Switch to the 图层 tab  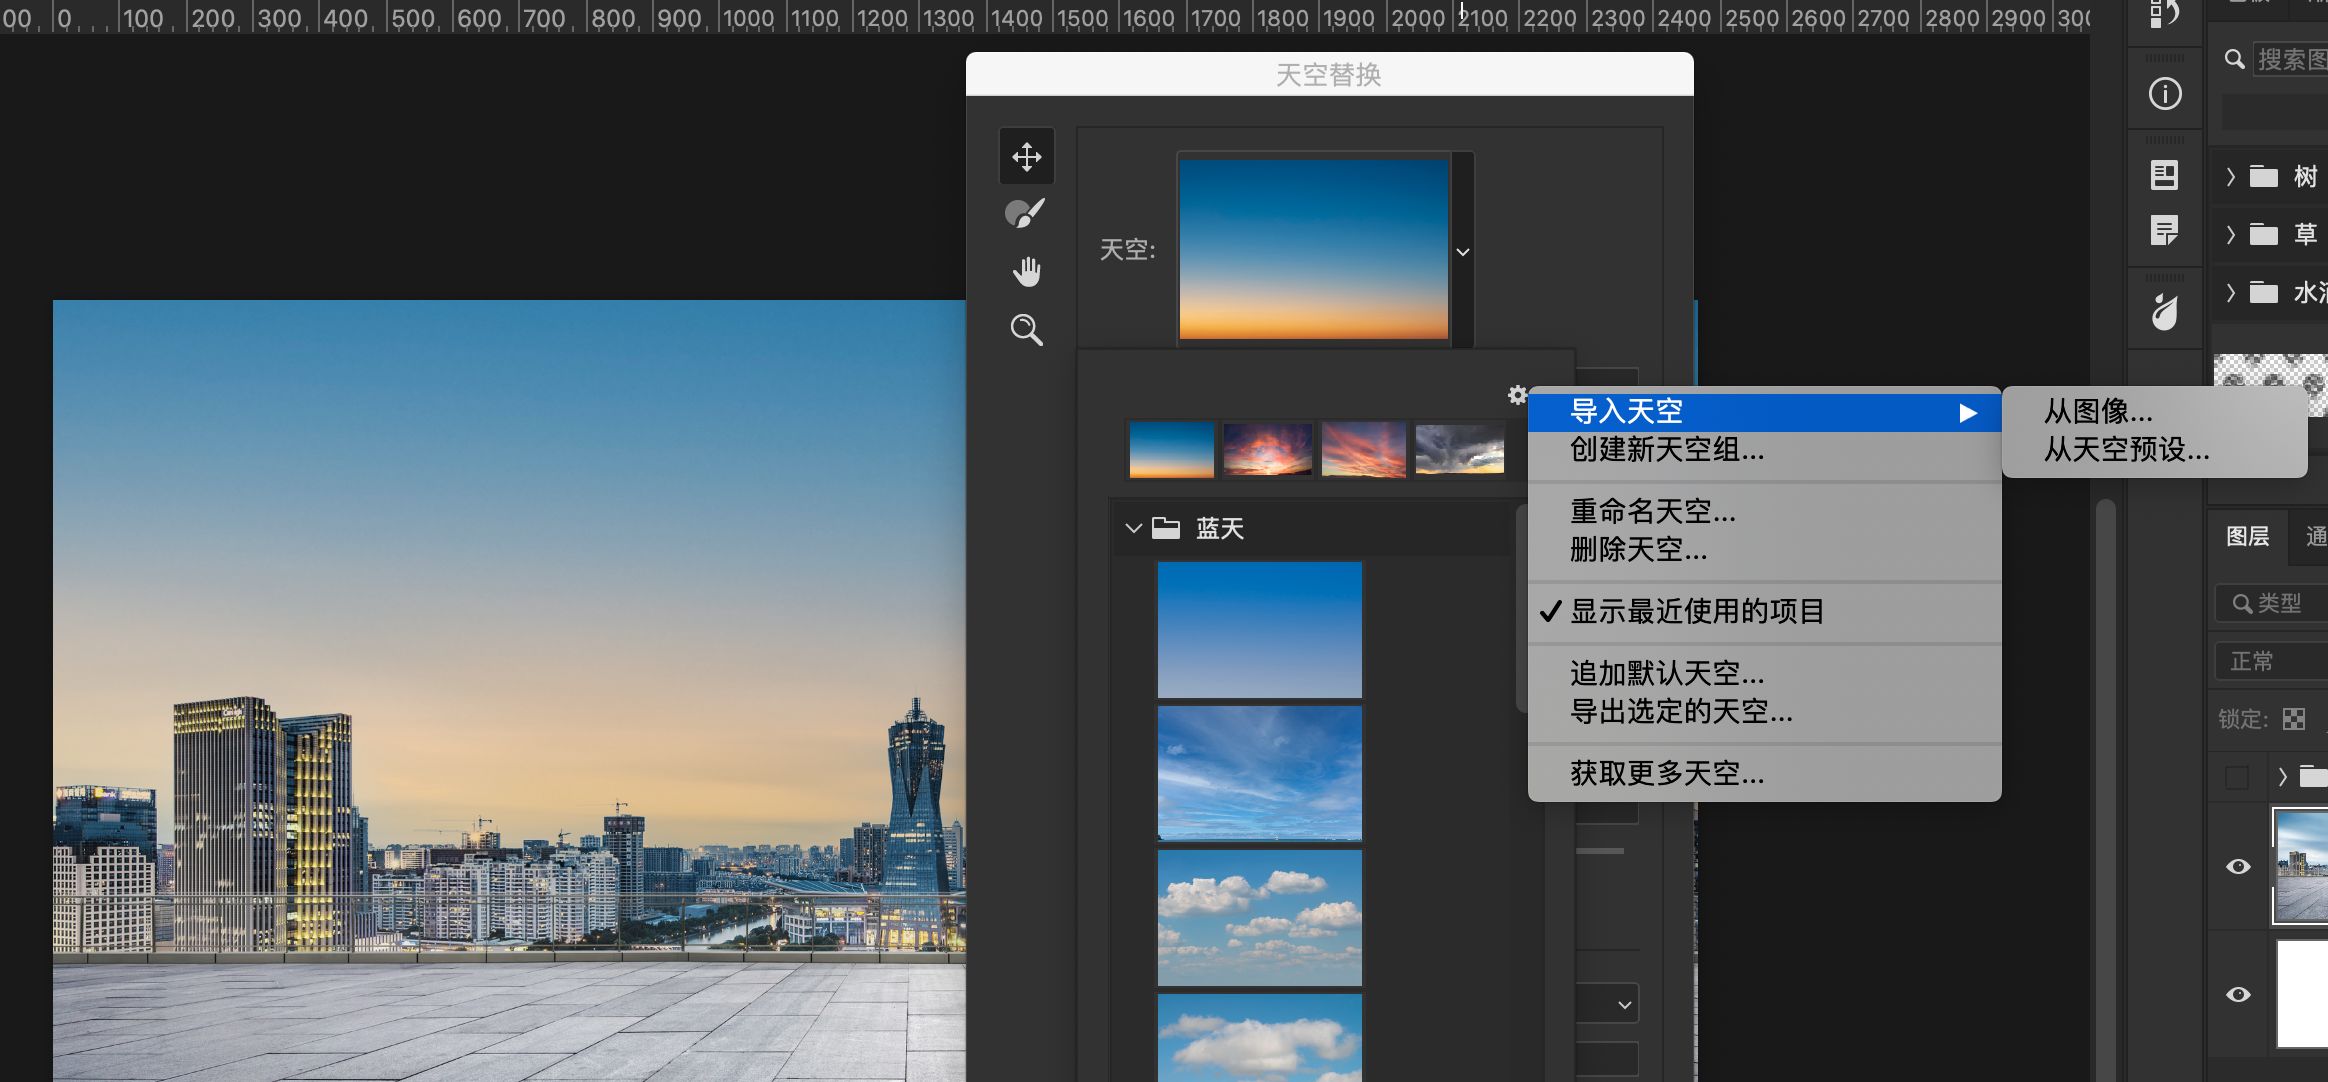(x=2247, y=536)
